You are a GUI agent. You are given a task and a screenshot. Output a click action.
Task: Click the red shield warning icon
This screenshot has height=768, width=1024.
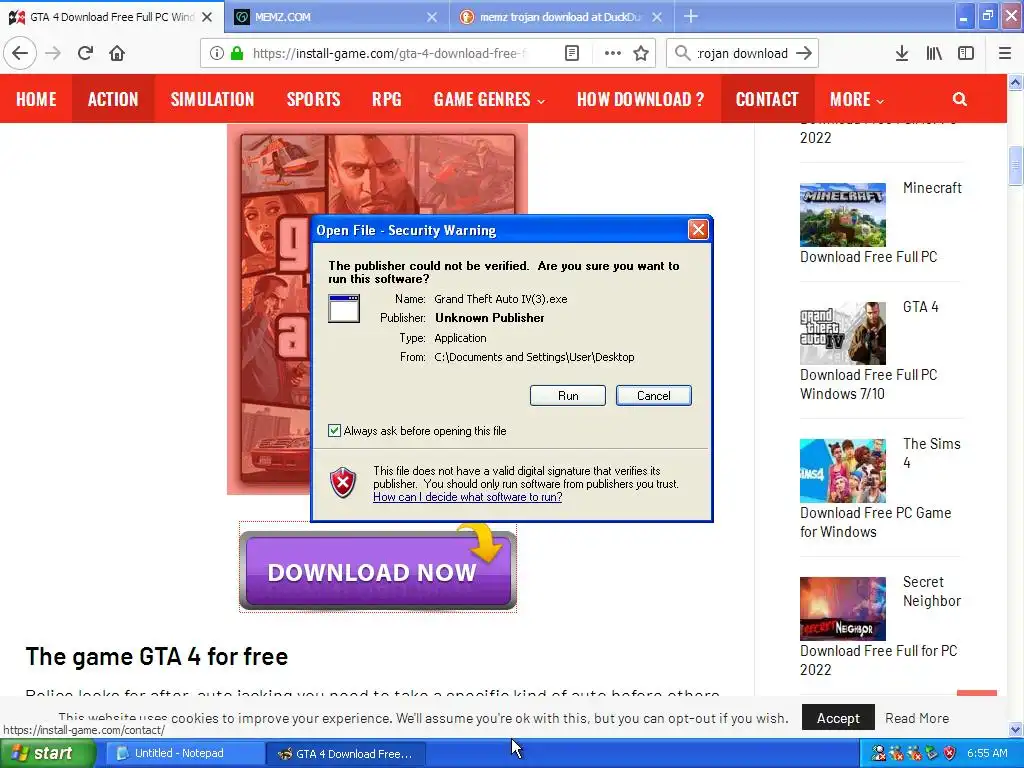[x=343, y=483]
